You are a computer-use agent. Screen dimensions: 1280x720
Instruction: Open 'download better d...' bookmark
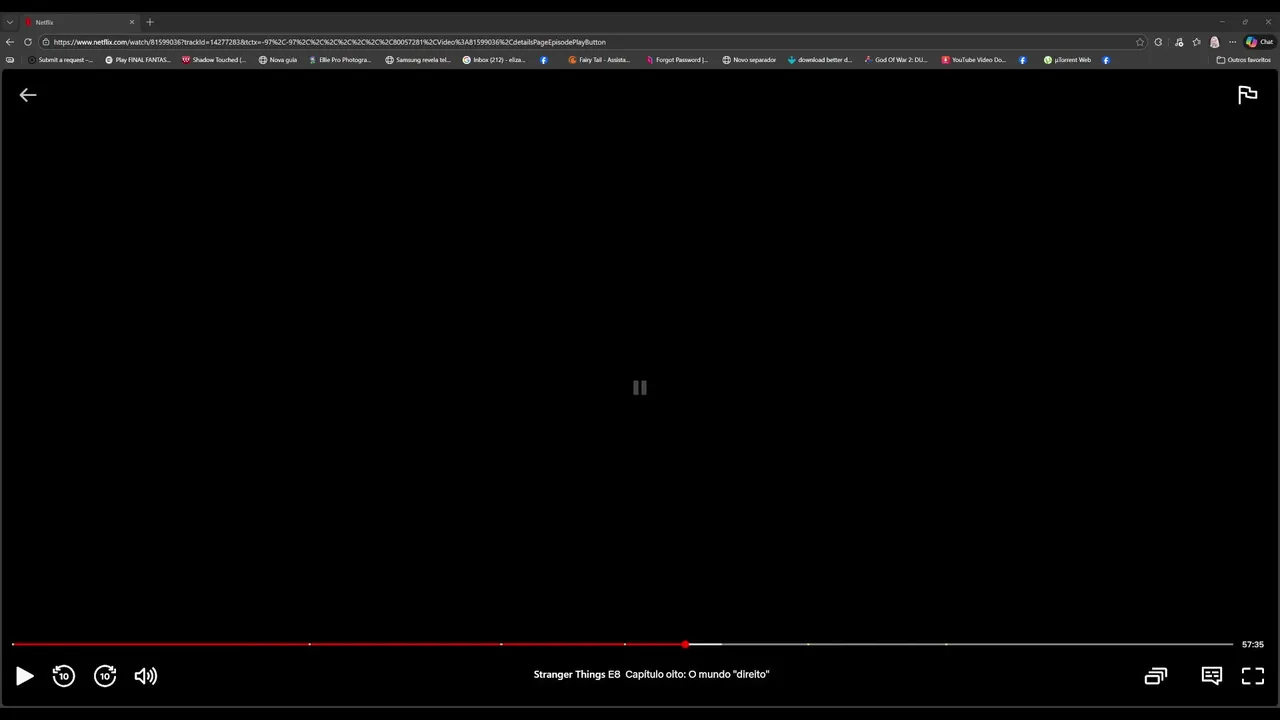pos(820,60)
